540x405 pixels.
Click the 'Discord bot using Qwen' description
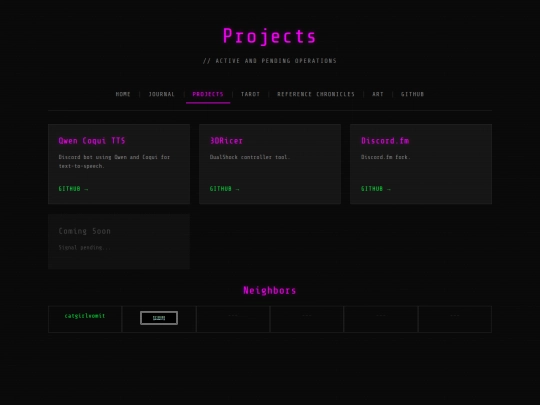click(x=114, y=162)
